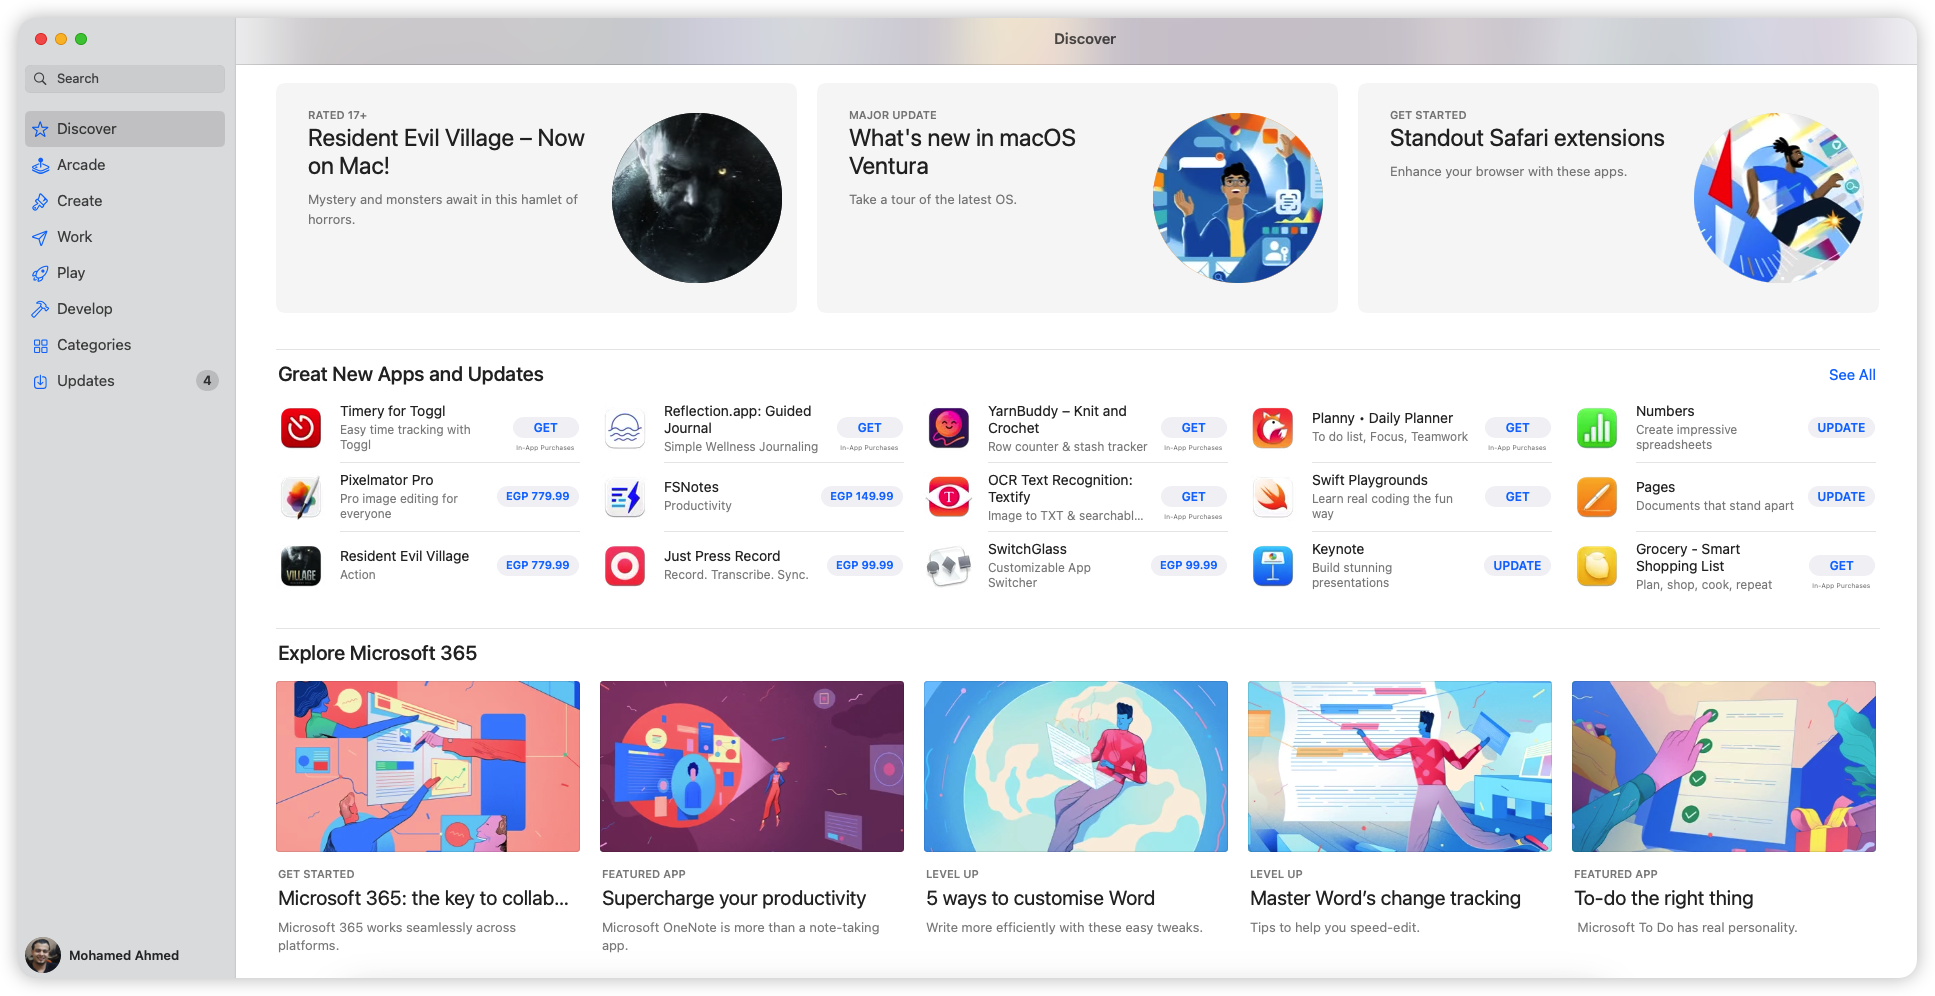Get the YarnBuddy app
Viewport: 1935px width, 996px height.
pos(1193,428)
